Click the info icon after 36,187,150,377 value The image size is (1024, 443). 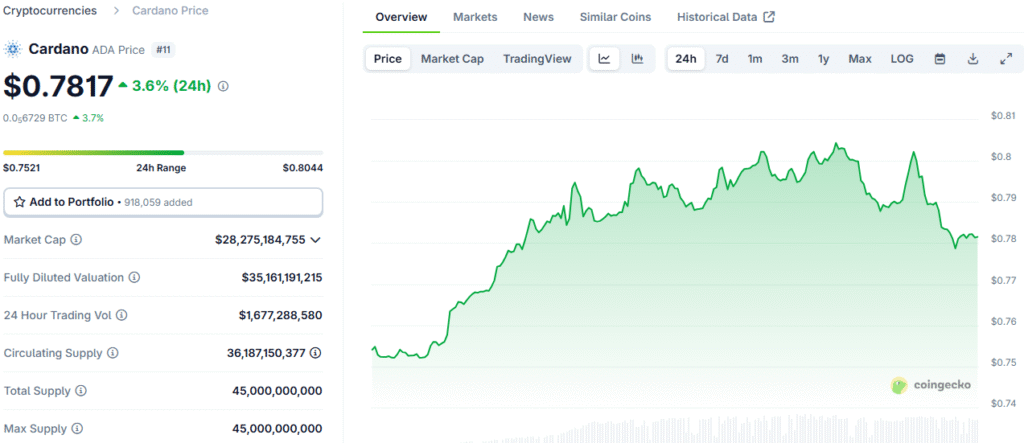pos(315,353)
